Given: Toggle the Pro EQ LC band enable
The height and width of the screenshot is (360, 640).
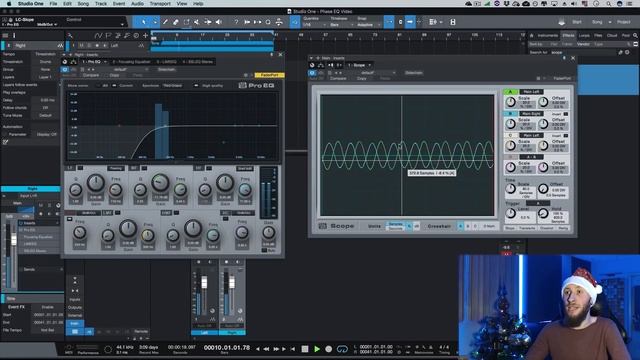Looking at the screenshot, I should click(69, 219).
